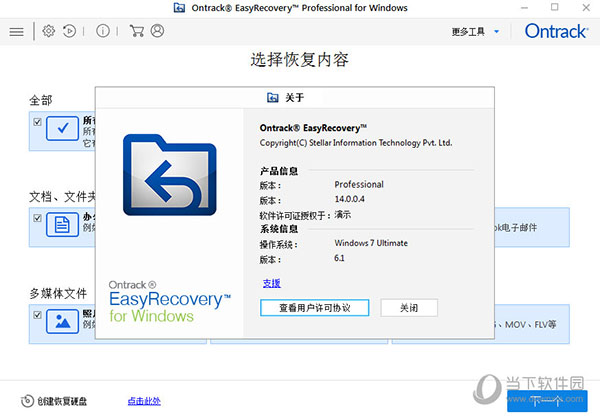Viewport: 600px width, 419px height.
Task: Open the info icon in toolbar
Action: point(103,31)
